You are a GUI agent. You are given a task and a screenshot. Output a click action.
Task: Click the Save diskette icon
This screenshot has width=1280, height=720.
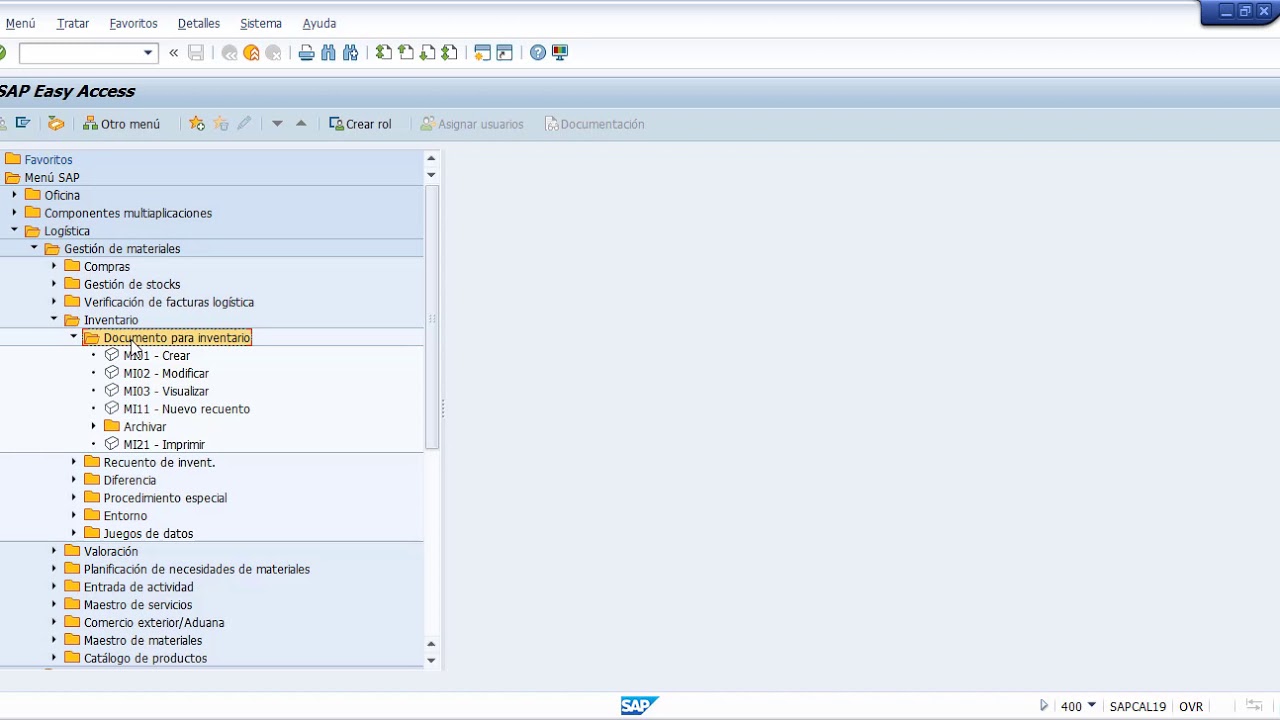click(196, 53)
